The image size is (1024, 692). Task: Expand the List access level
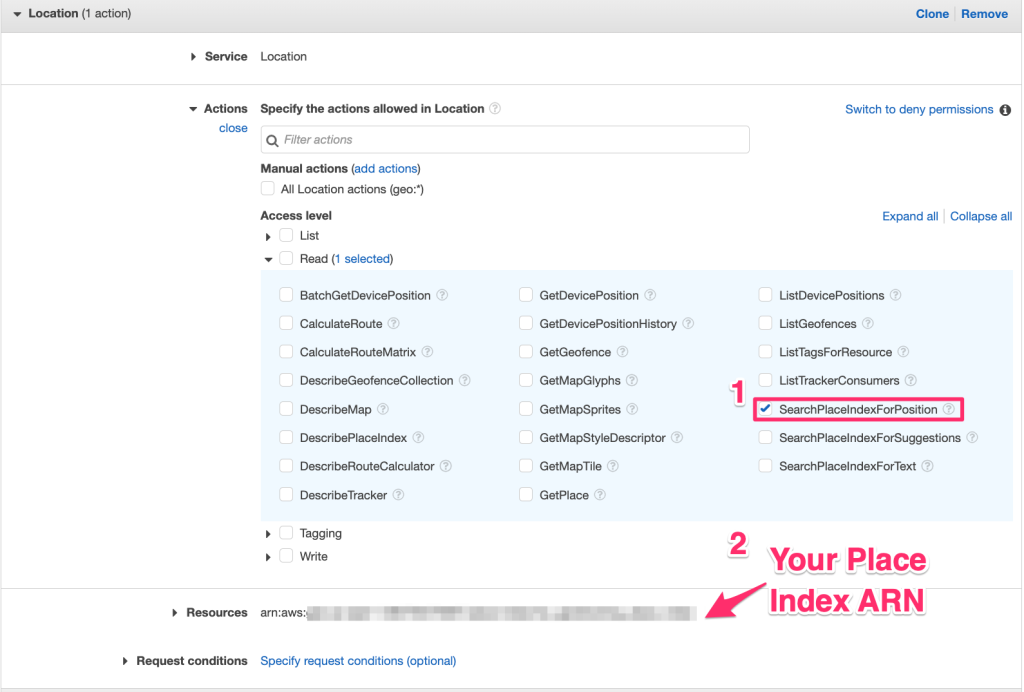click(x=268, y=236)
